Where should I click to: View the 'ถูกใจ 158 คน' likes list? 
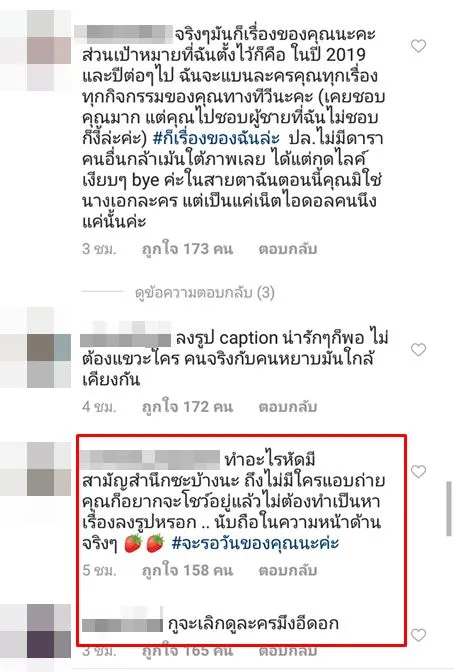187,570
